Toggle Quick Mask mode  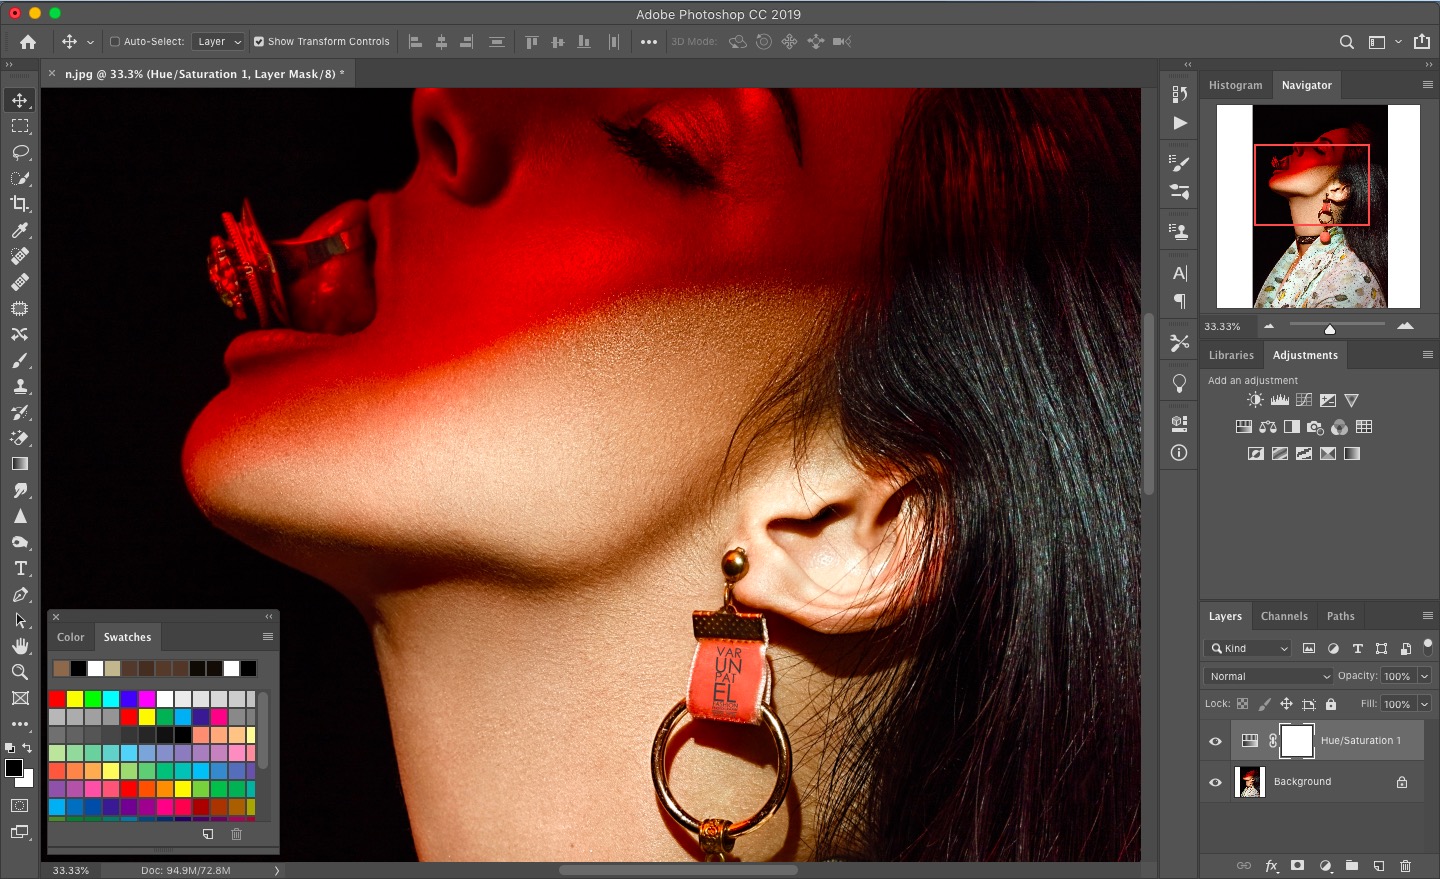pos(20,806)
